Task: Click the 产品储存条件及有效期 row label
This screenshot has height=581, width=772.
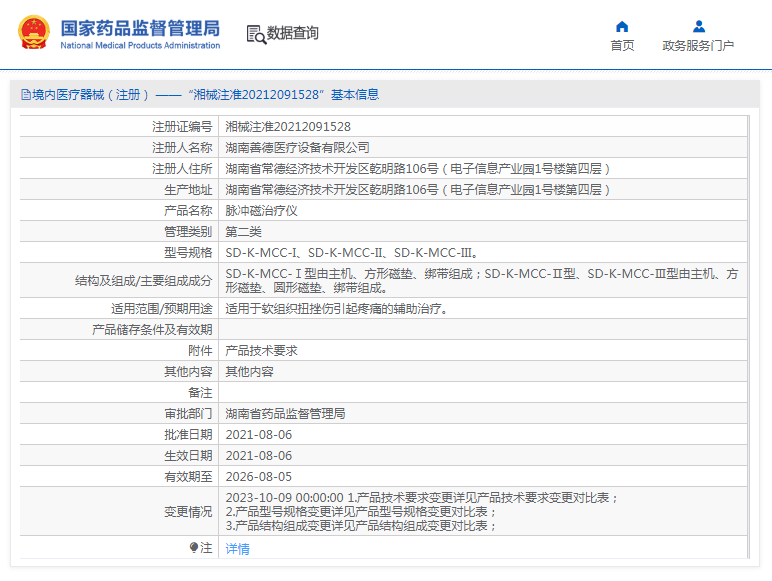Action: point(152,330)
